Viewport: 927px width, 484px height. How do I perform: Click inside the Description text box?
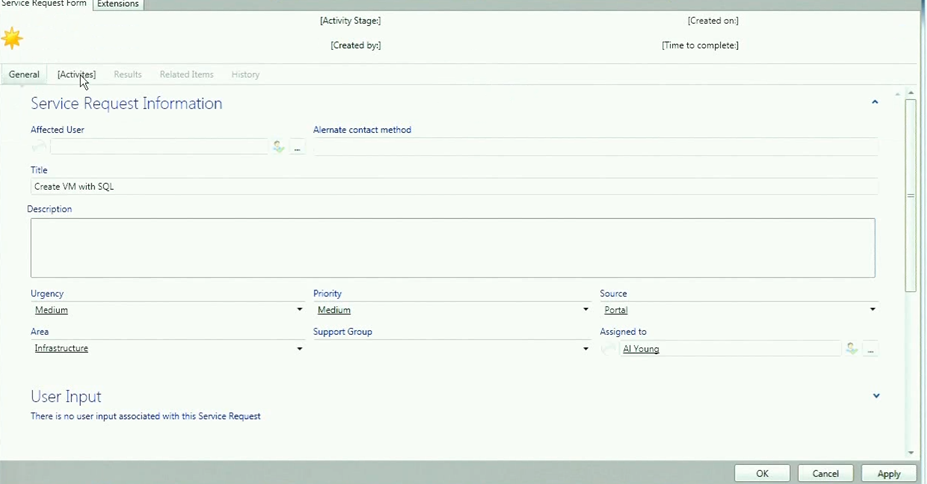coord(452,247)
